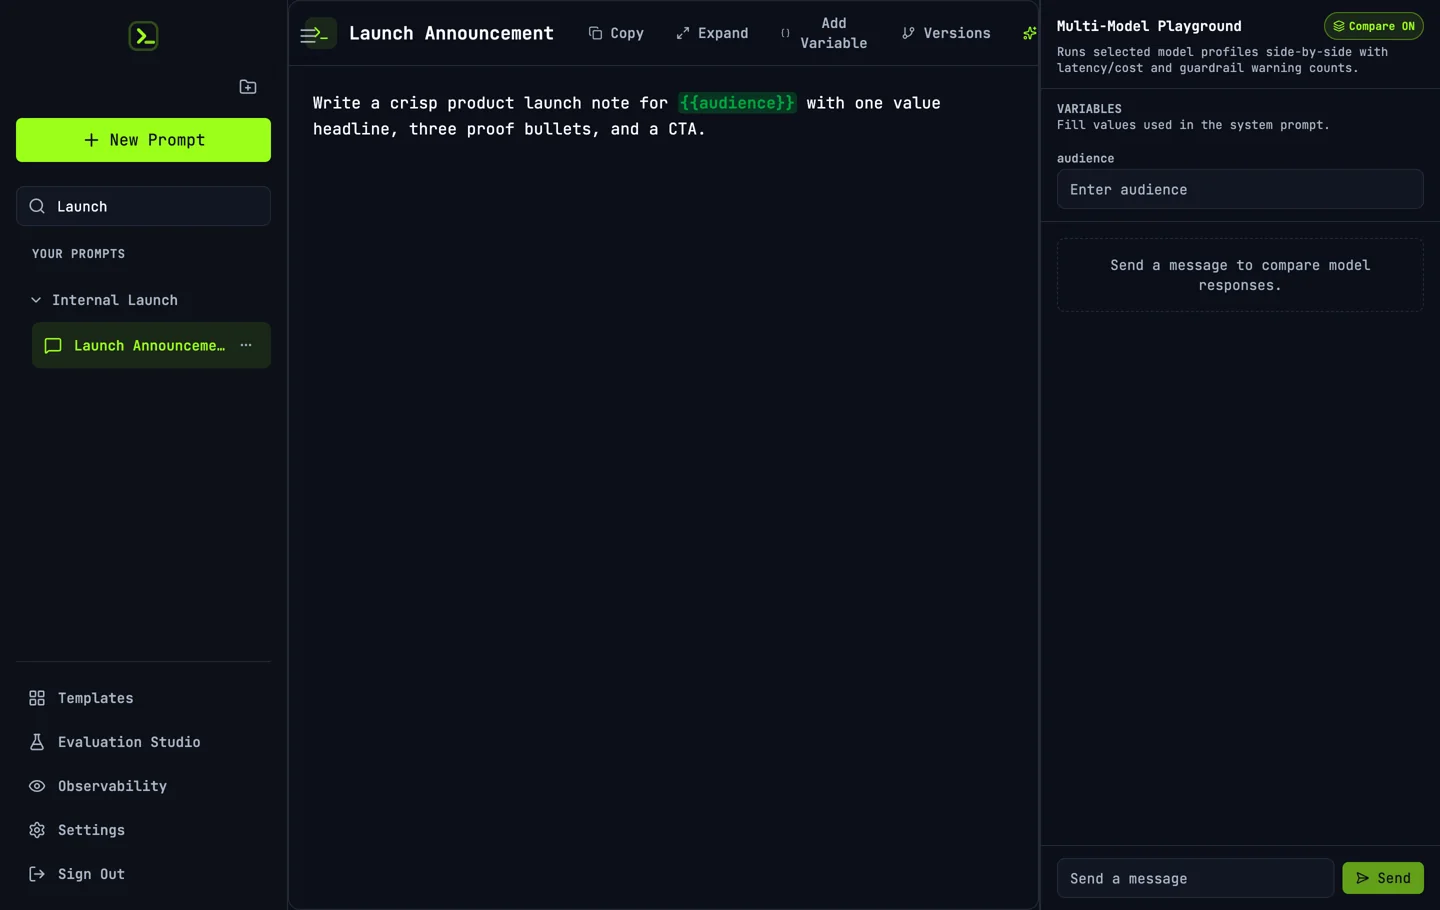
Task: Open Settings
Action: pyautogui.click(x=143, y=830)
